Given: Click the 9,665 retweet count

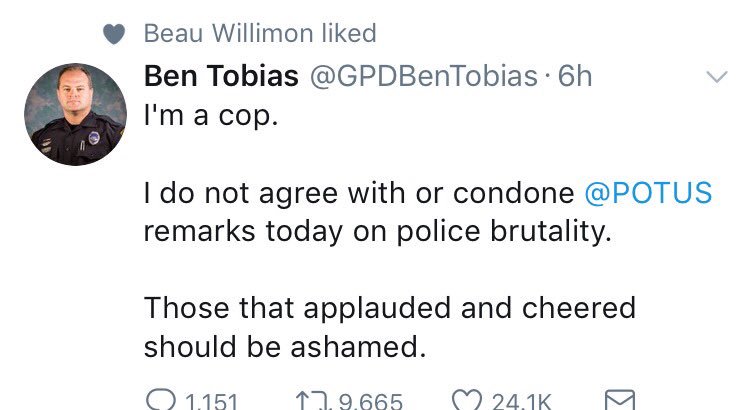Looking at the screenshot, I should coord(371,402).
